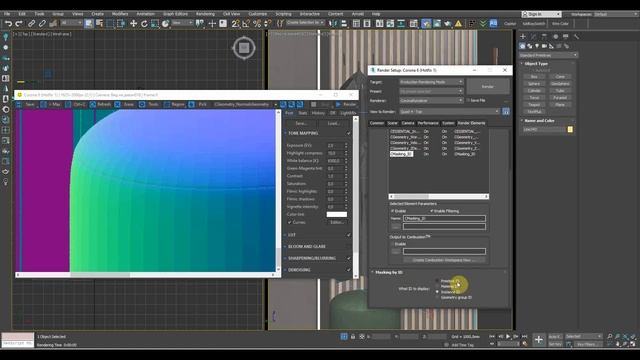
Task: Open the Modifiers menu
Action: (120, 14)
